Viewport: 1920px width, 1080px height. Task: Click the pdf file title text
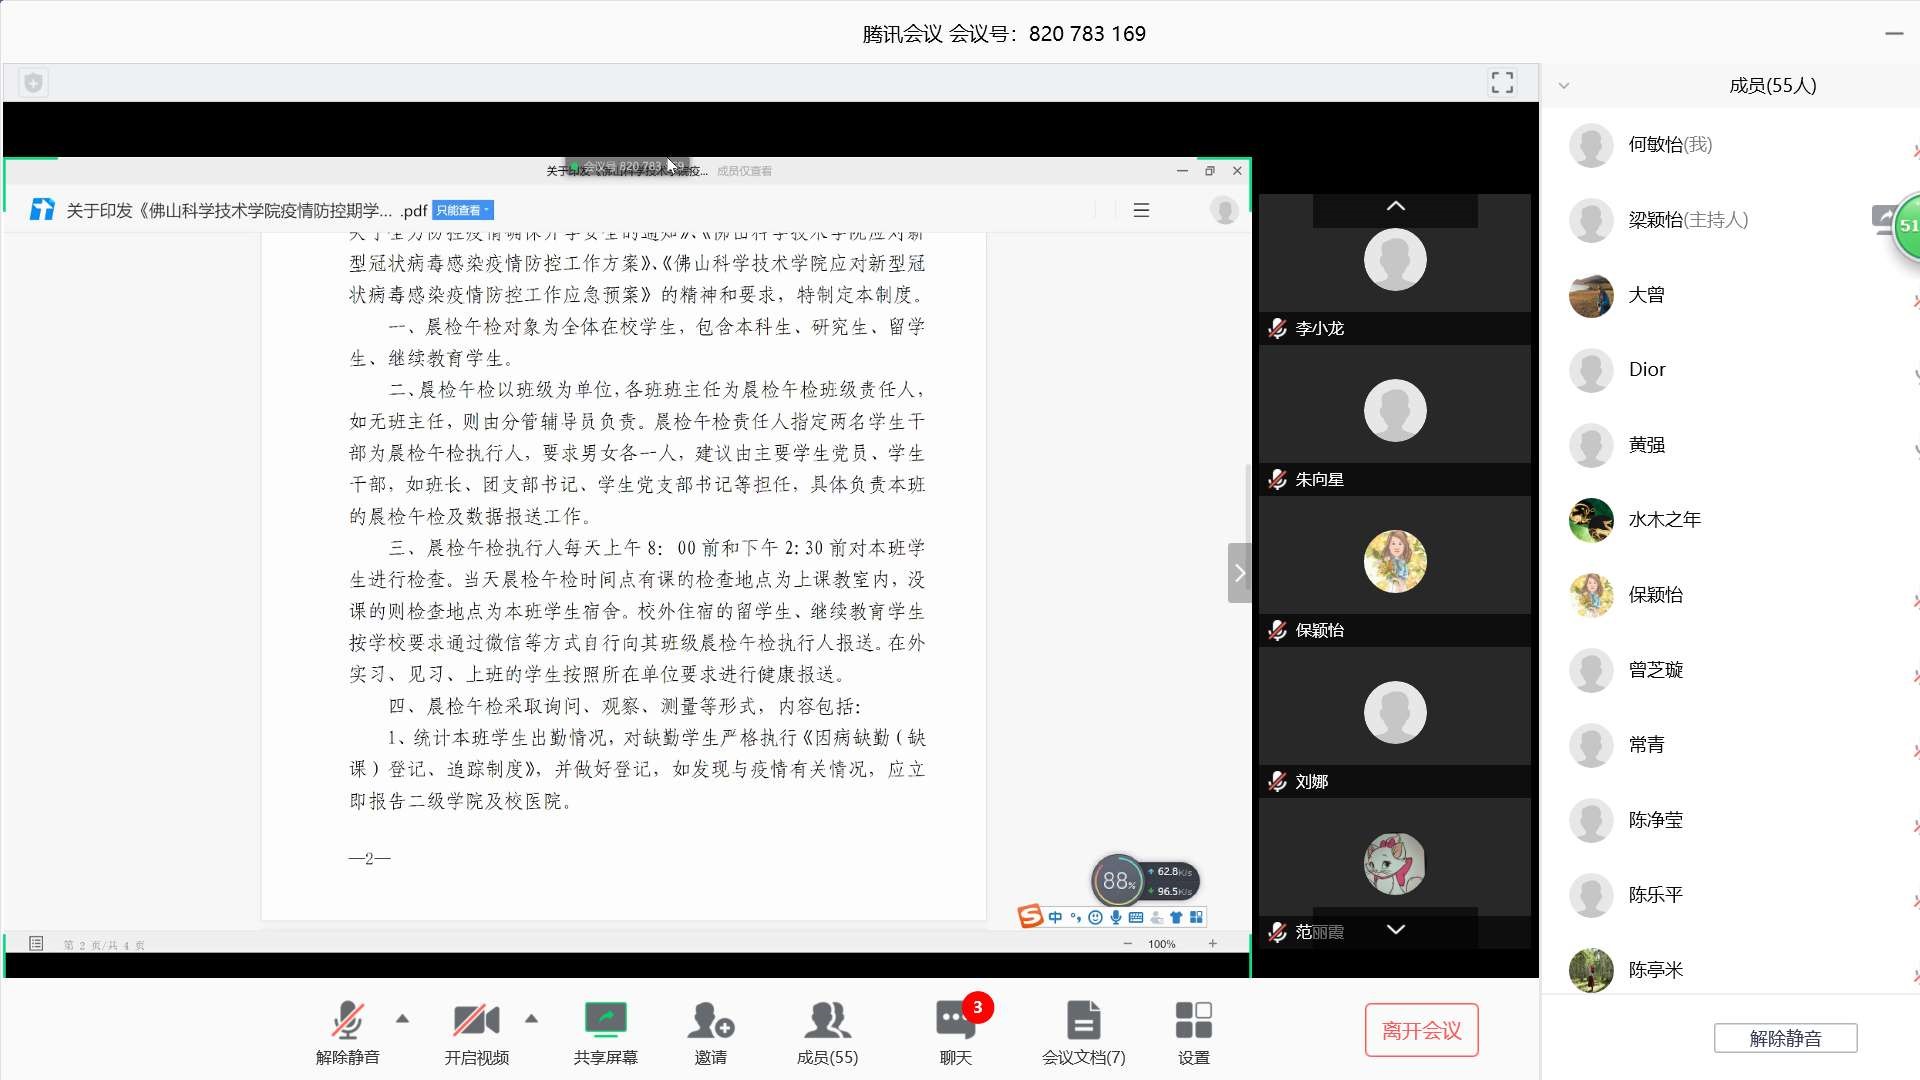coord(247,210)
